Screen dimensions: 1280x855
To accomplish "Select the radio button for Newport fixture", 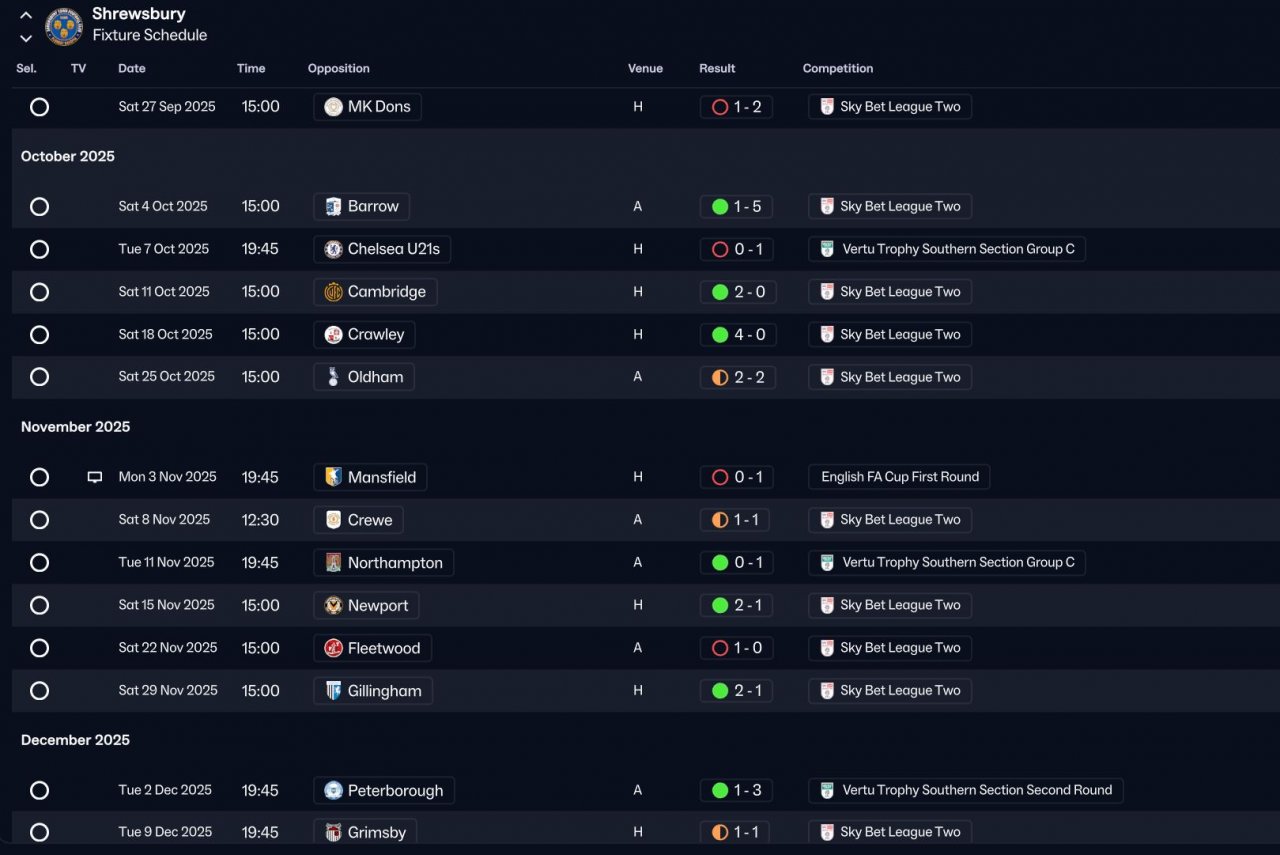I will click(39, 605).
